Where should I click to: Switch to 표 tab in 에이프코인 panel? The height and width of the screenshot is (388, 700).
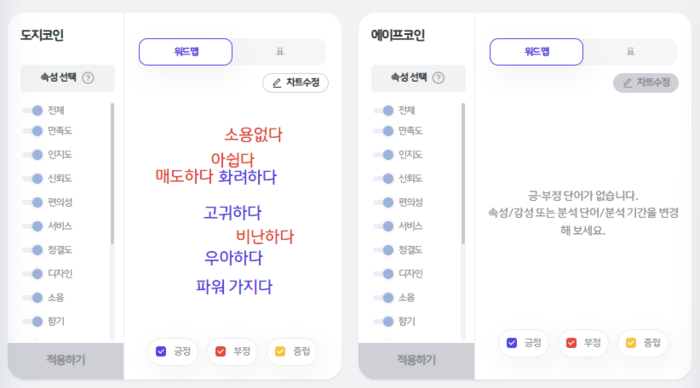click(630, 52)
